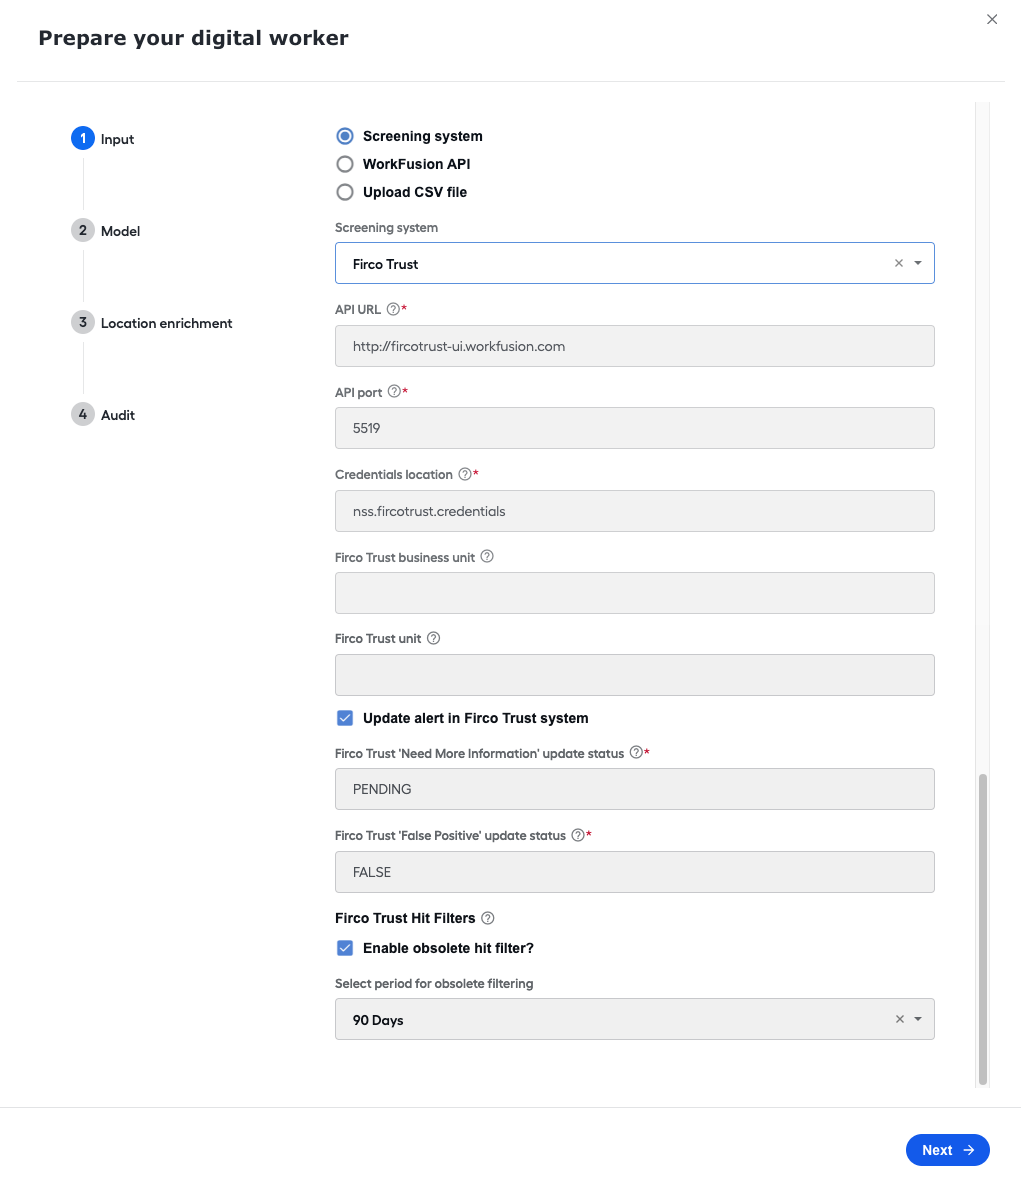Click the FALSE update status field
1023x1181 pixels.
tap(635, 872)
